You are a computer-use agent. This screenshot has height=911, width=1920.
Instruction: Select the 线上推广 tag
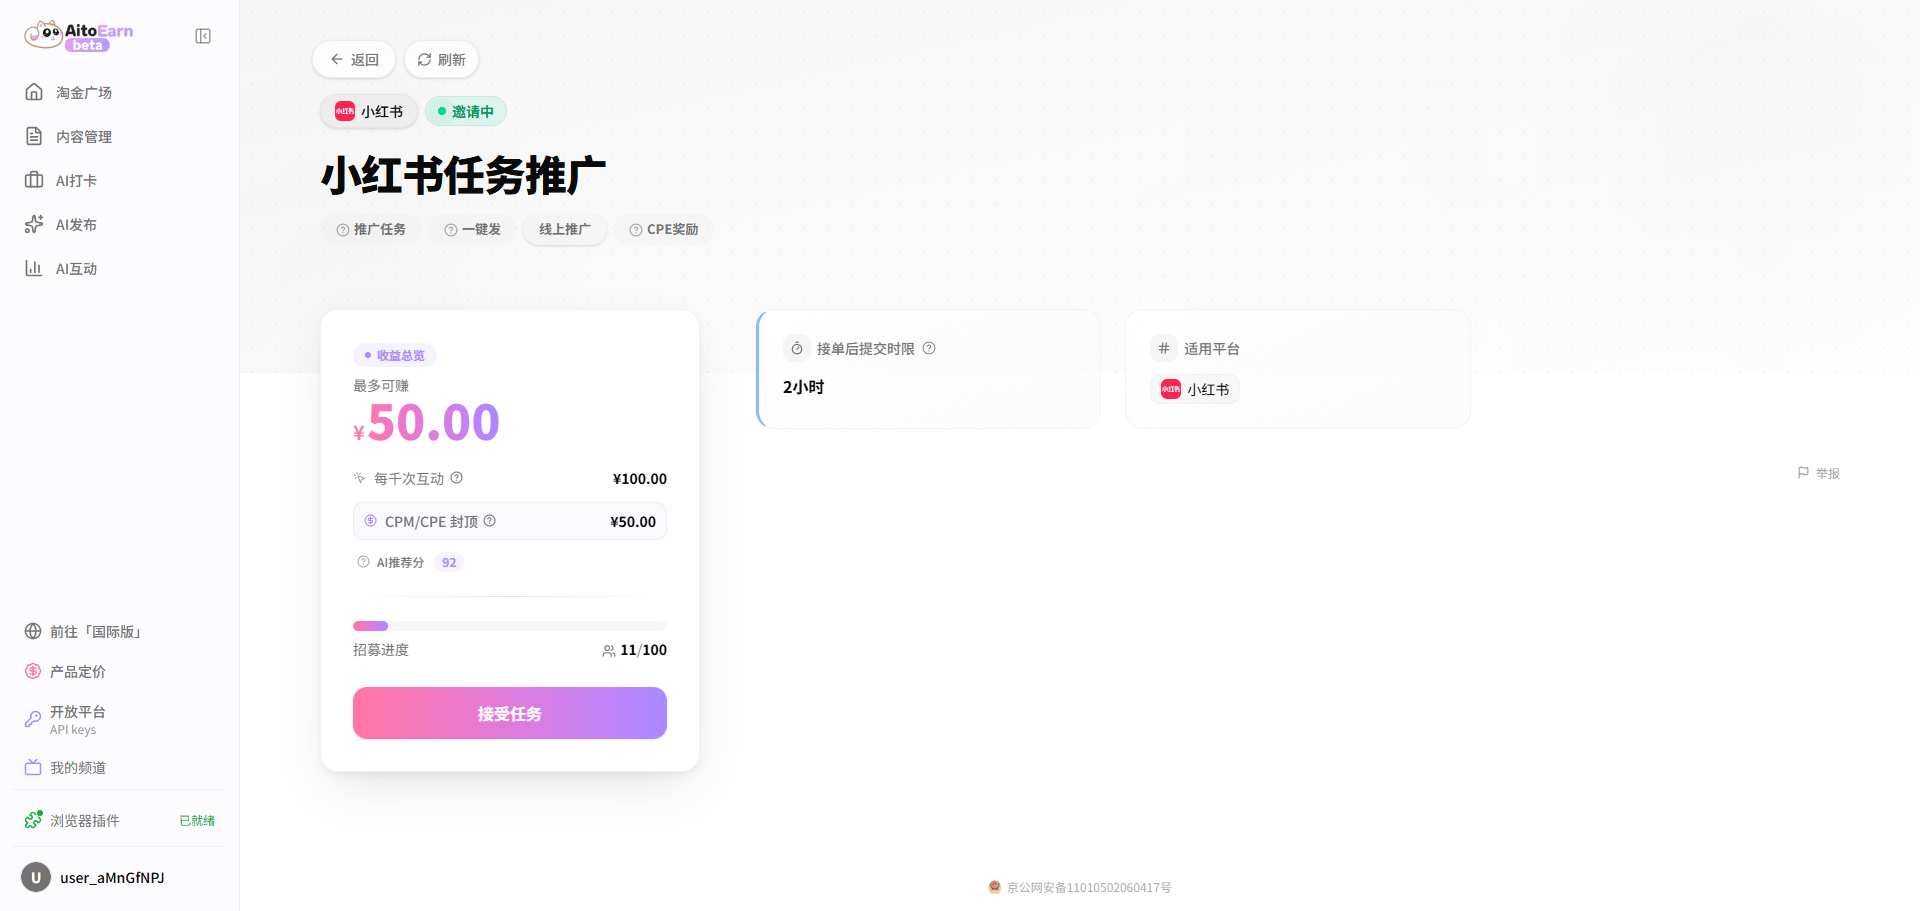(x=565, y=229)
